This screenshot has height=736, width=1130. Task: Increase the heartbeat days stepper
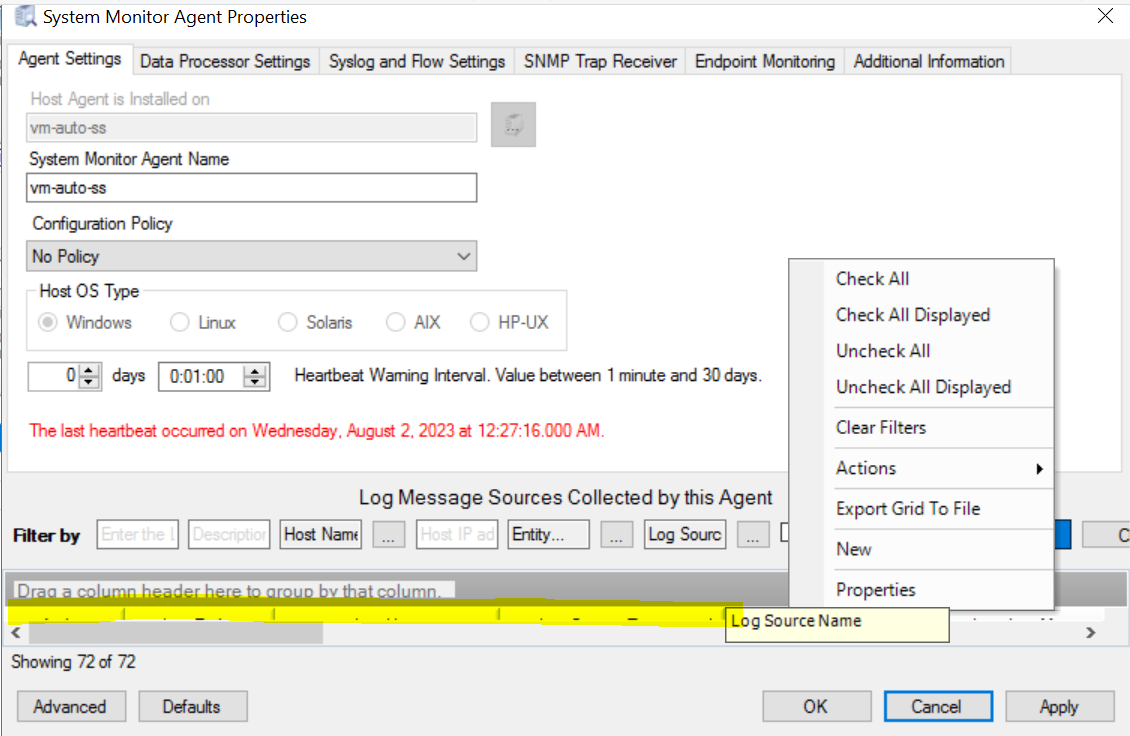tap(90, 371)
